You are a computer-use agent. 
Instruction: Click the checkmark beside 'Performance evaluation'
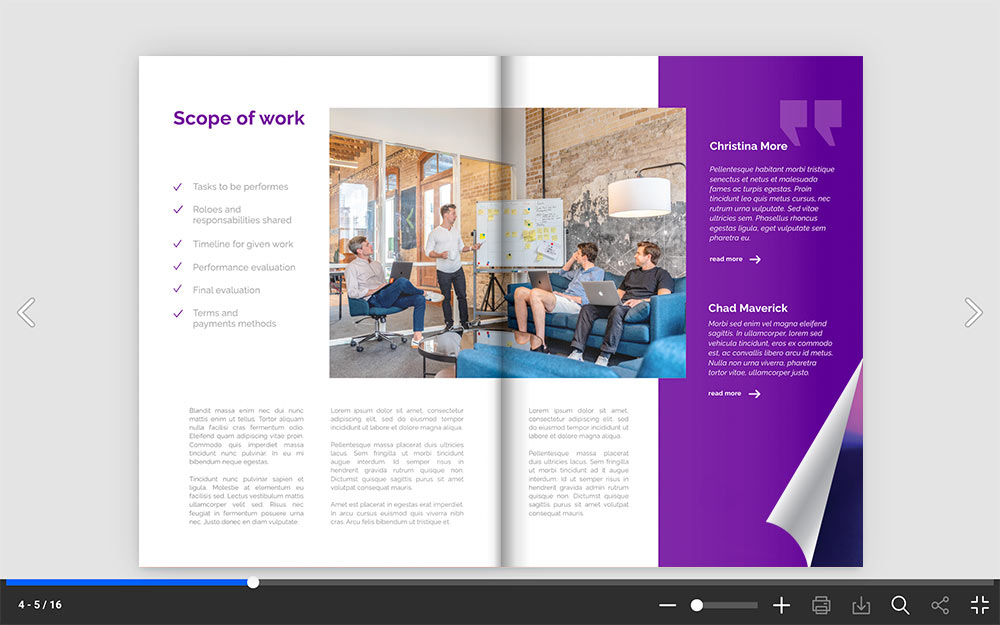178,267
